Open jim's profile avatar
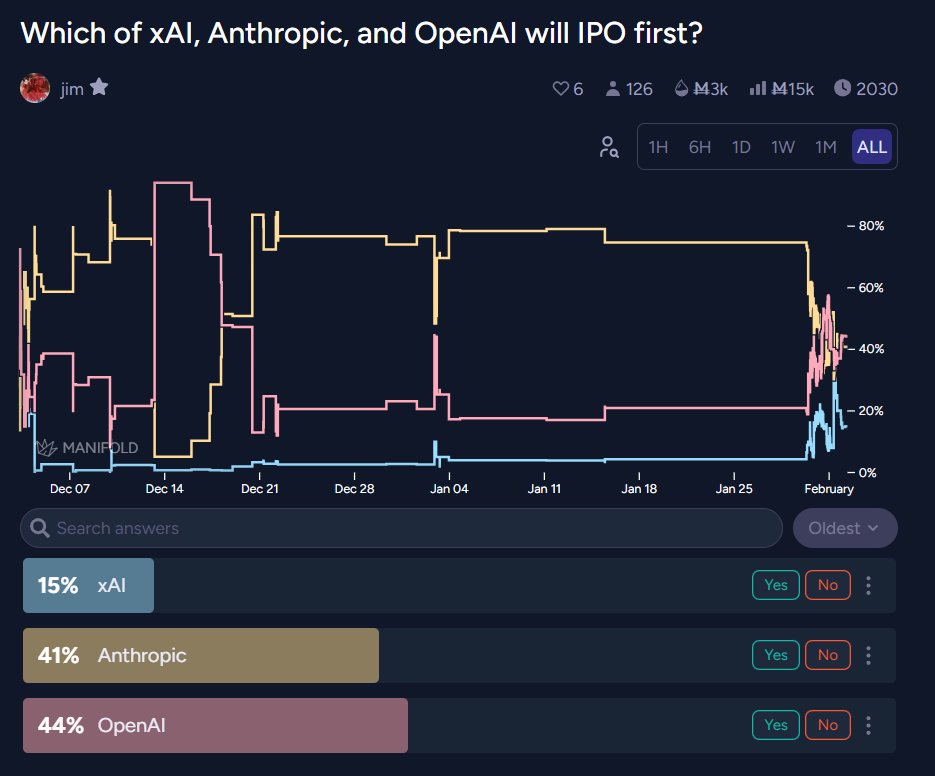The image size is (935, 776). pyautogui.click(x=35, y=88)
